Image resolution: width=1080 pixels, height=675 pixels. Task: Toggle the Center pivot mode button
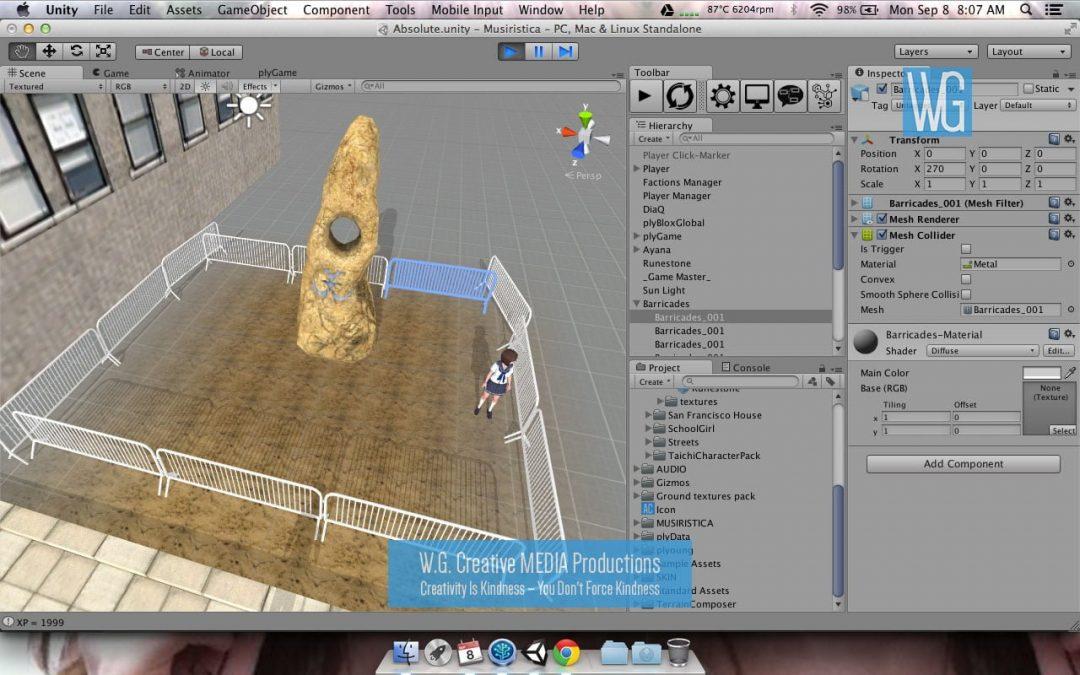click(163, 52)
